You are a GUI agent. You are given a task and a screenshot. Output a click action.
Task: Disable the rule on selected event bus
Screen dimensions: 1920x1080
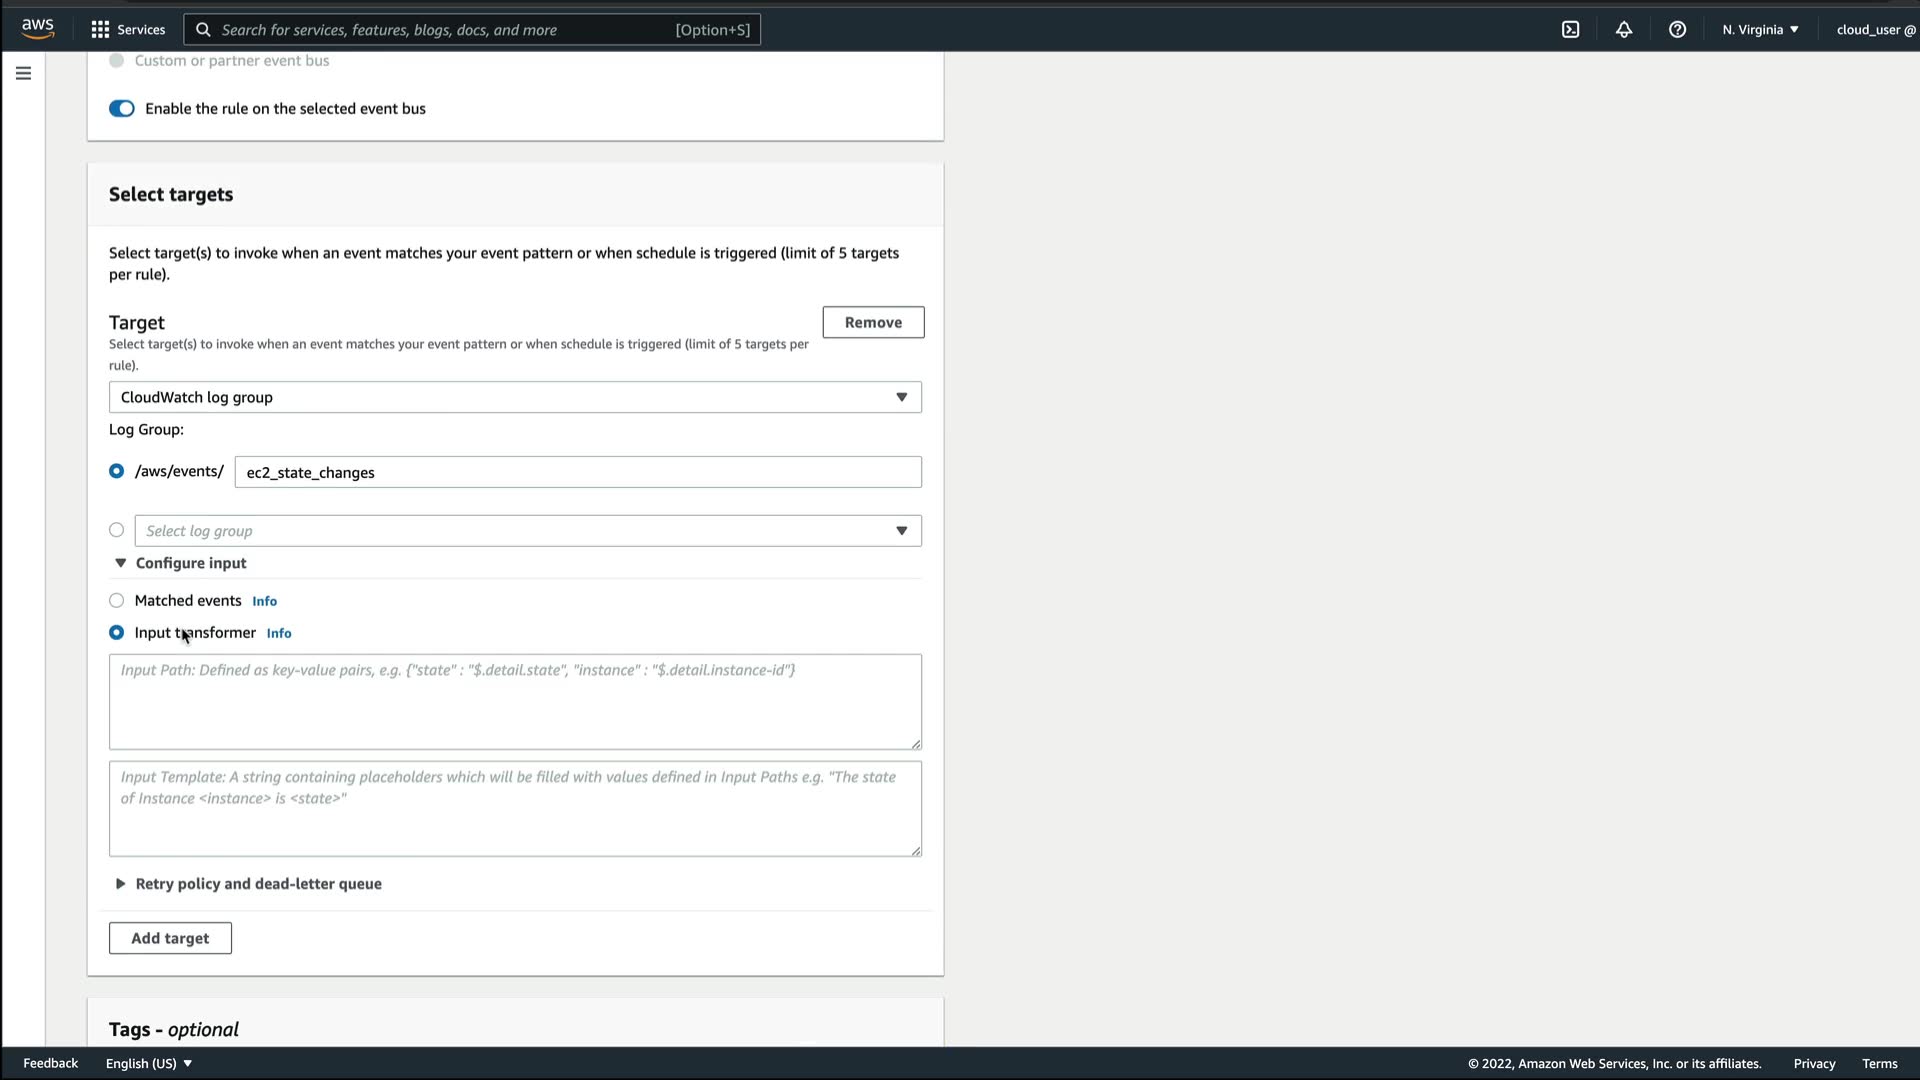(122, 109)
